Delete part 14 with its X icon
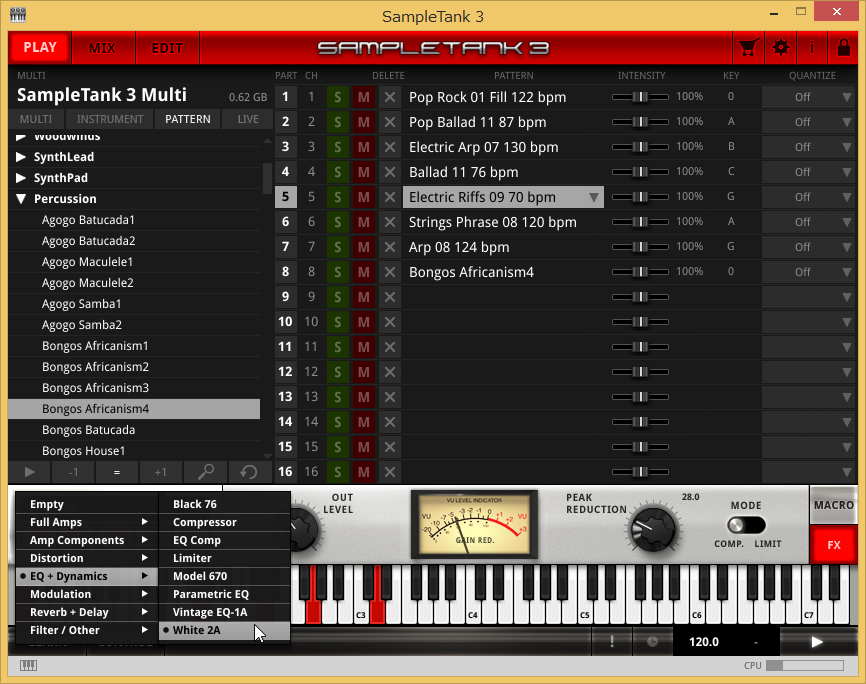Screen dimensions: 866x684 [390, 422]
